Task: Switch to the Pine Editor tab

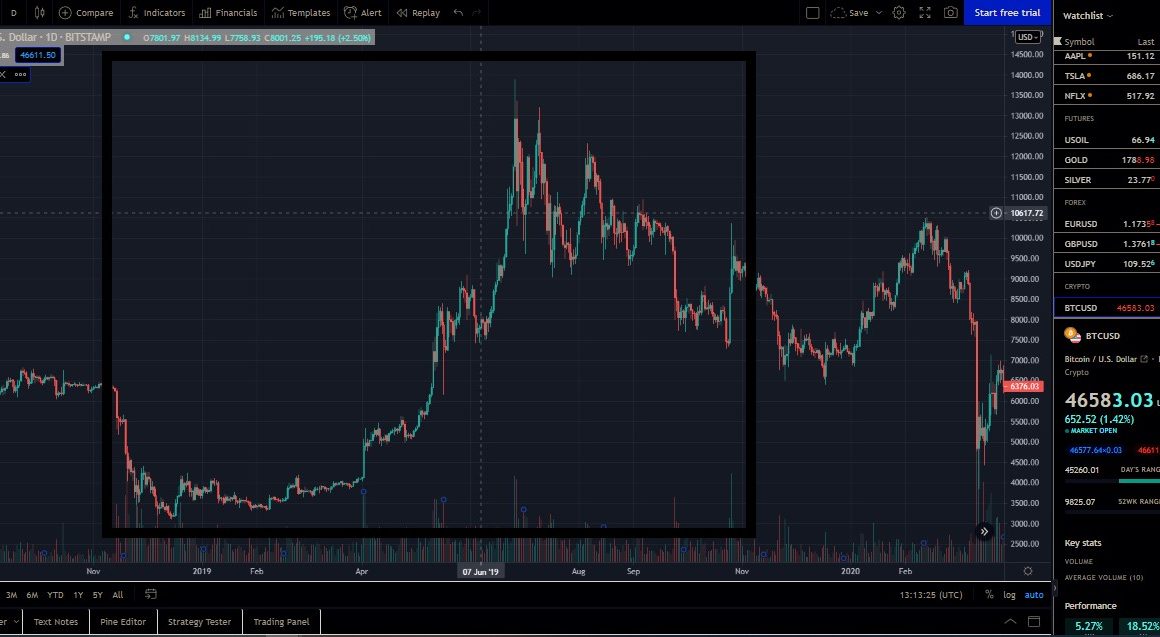Action: 123,622
